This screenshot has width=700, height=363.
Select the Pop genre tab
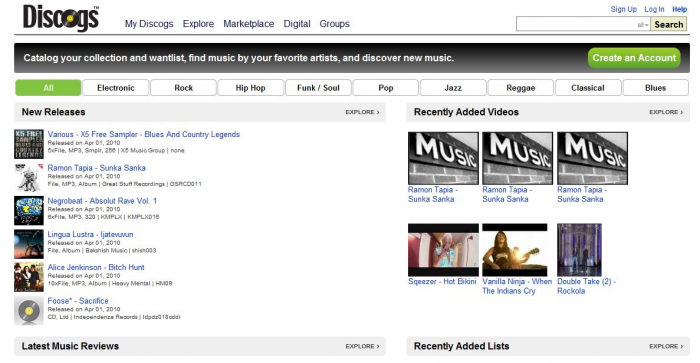[x=386, y=88]
